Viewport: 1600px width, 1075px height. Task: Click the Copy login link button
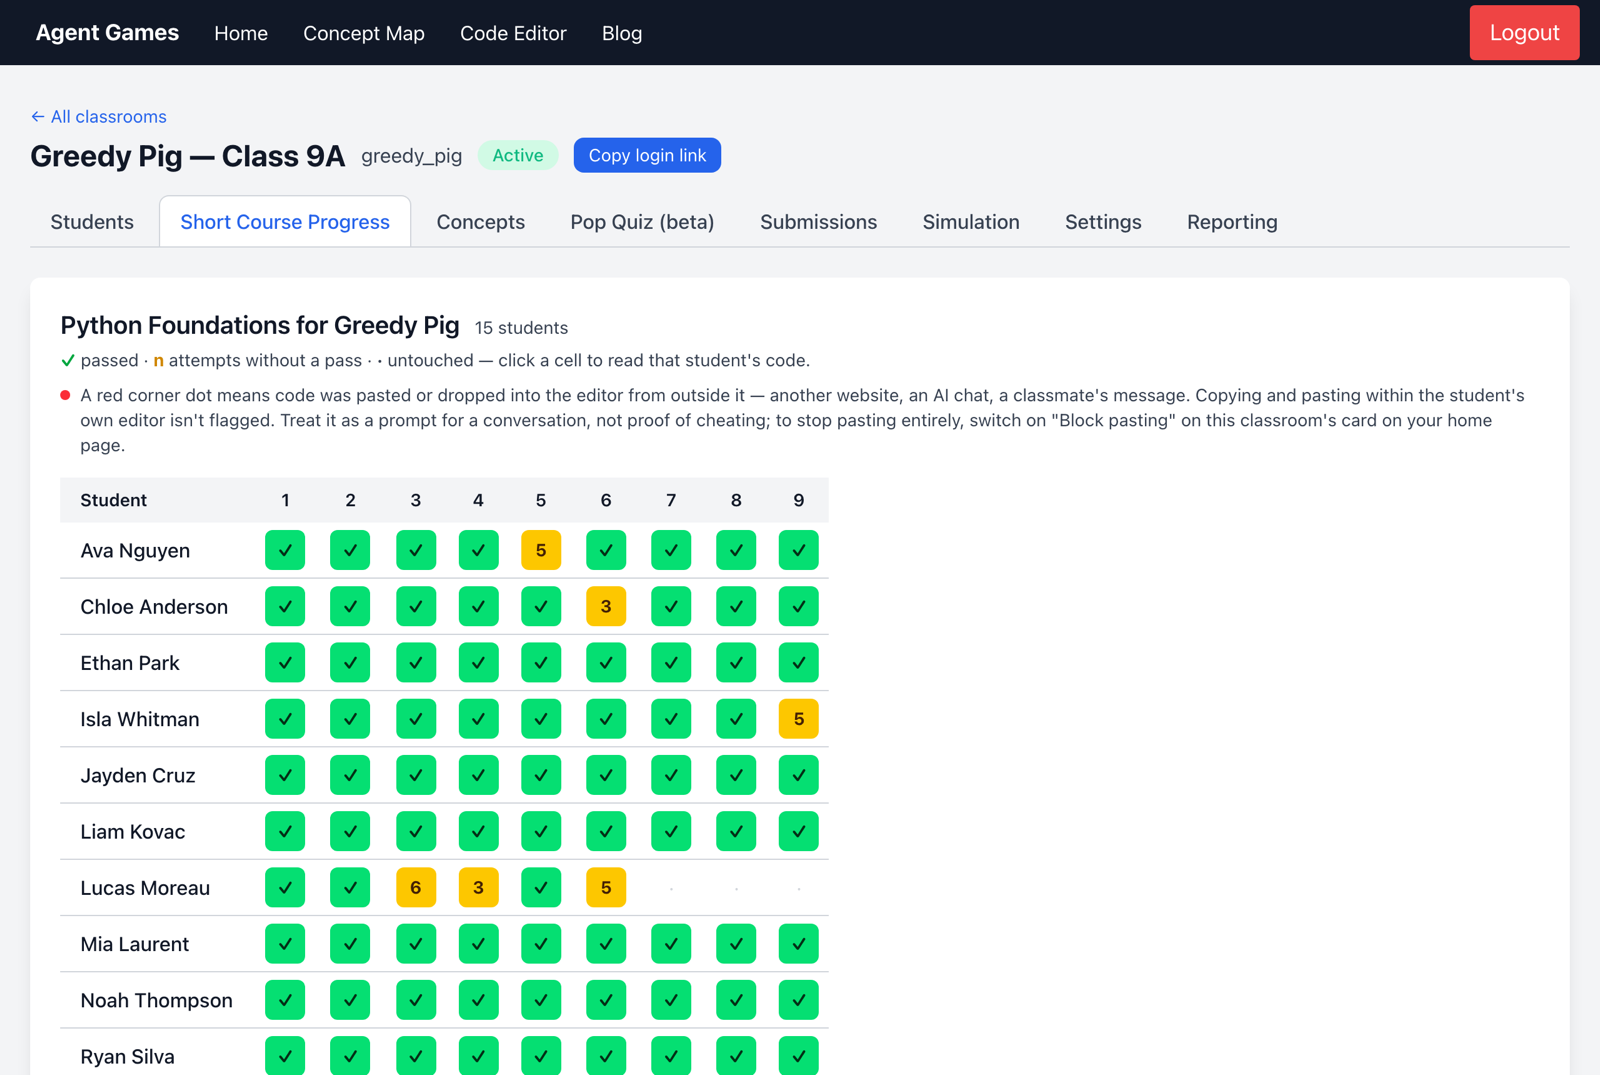click(x=647, y=155)
